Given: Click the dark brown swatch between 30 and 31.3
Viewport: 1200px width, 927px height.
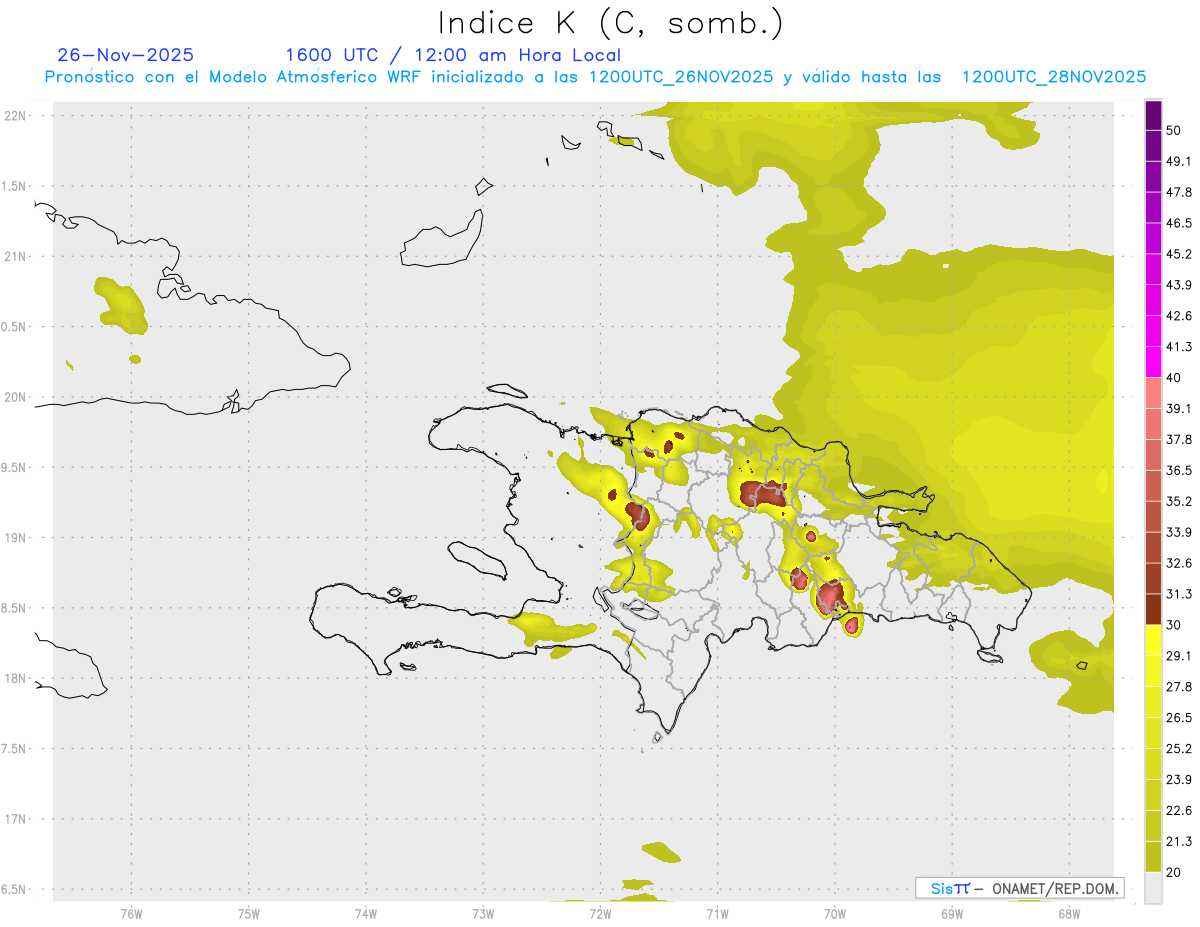Looking at the screenshot, I should coord(1153,610).
